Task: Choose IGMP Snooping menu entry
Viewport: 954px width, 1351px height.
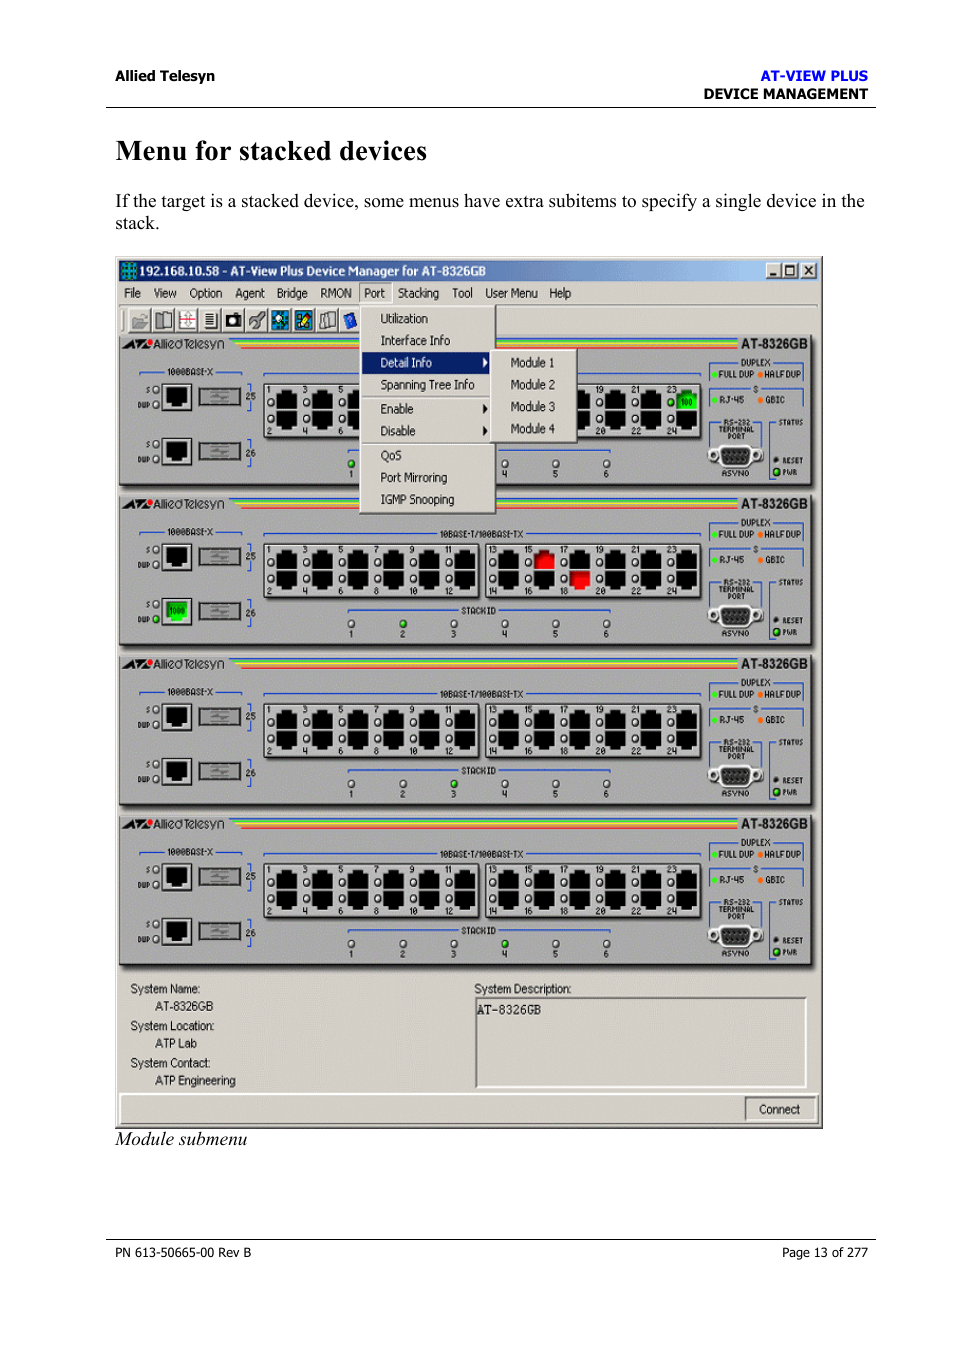Action: (x=427, y=499)
